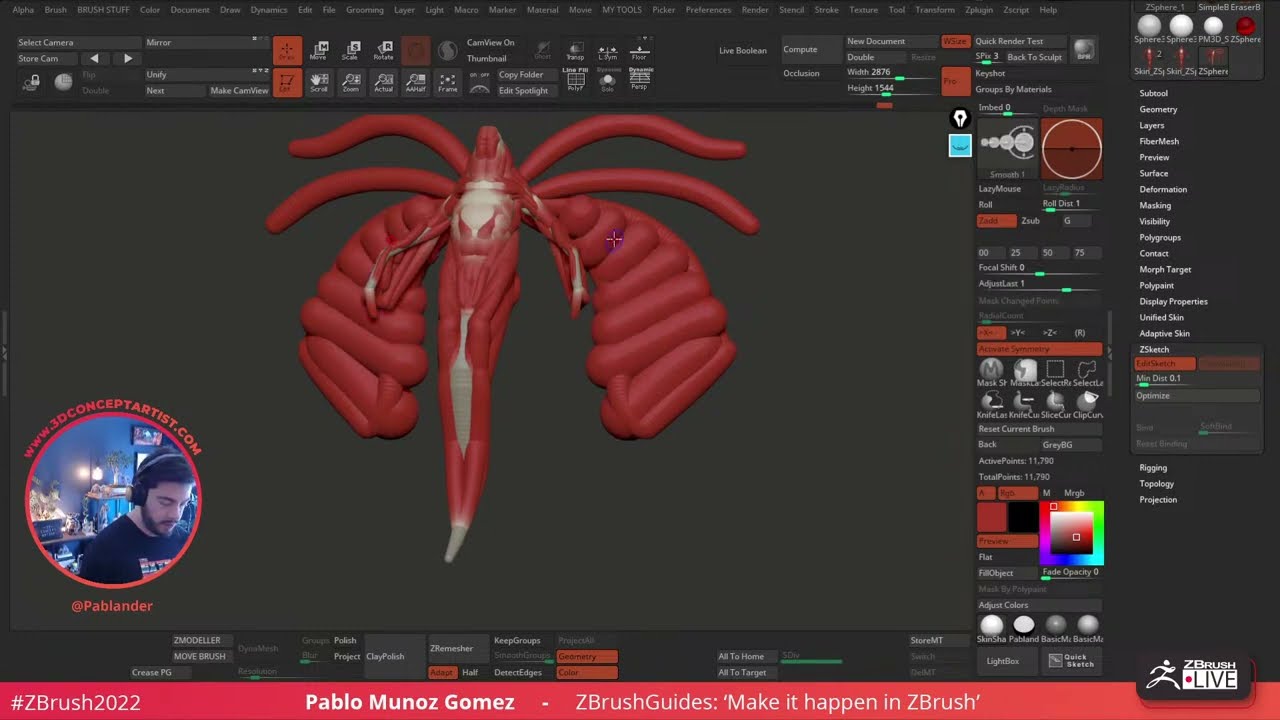1280x720 pixels.
Task: Open the Zplugin menu
Action: [x=979, y=10]
